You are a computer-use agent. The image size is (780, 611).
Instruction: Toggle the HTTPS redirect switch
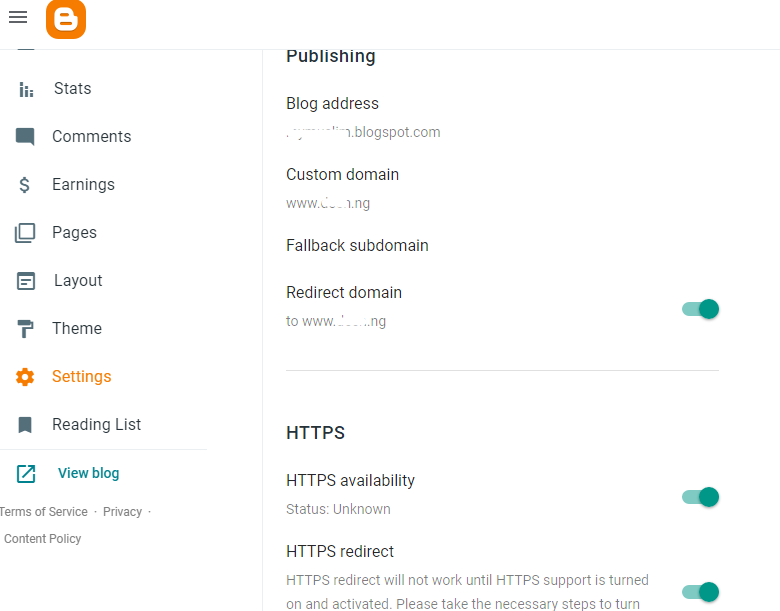pos(701,592)
